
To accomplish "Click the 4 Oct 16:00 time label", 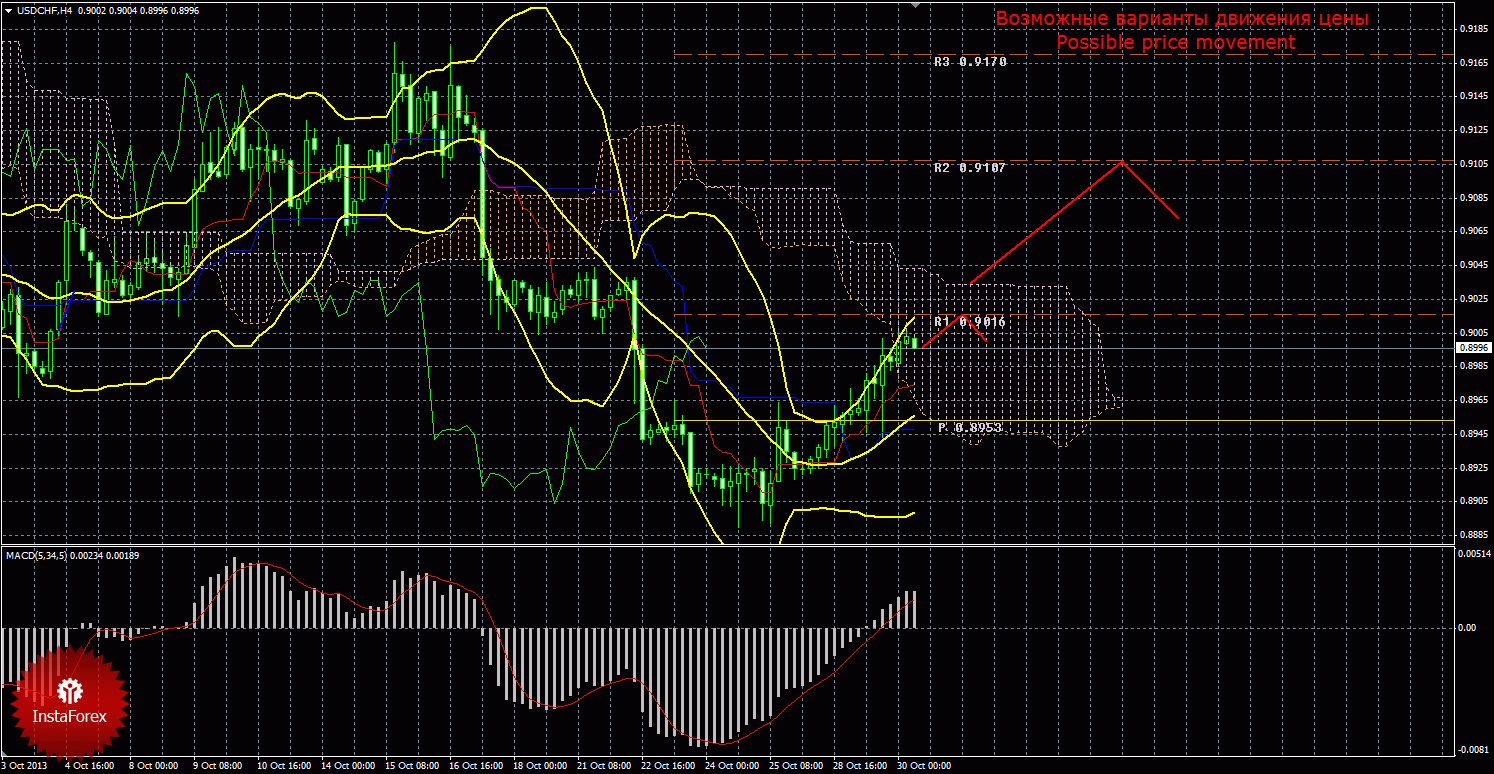I will (92, 766).
